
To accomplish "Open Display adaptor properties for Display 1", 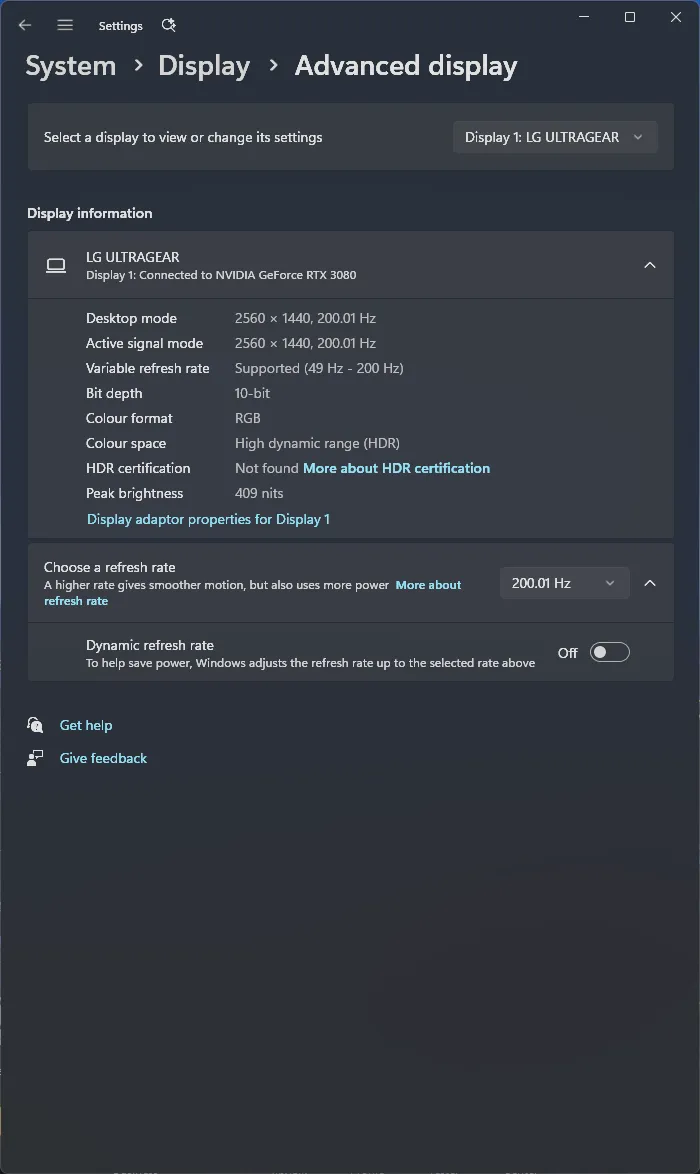I will tap(208, 519).
